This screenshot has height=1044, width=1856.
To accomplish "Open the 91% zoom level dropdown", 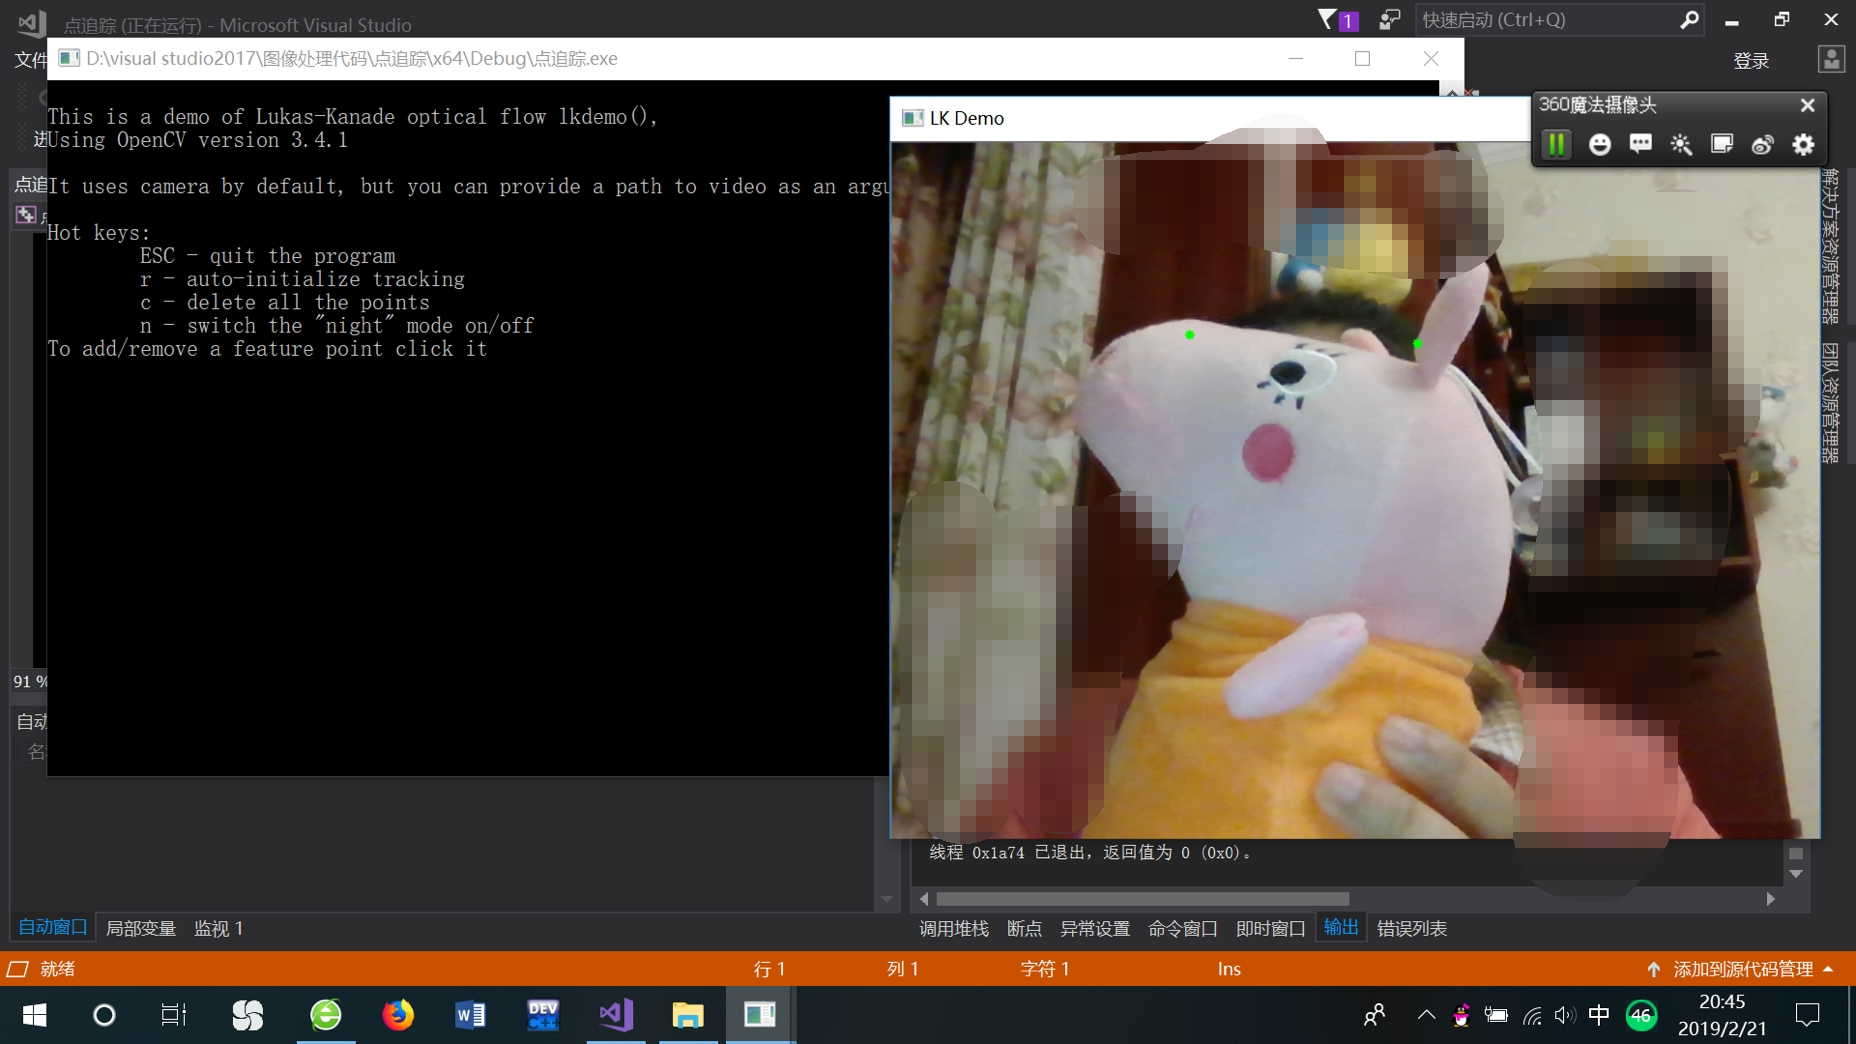I will (30, 681).
